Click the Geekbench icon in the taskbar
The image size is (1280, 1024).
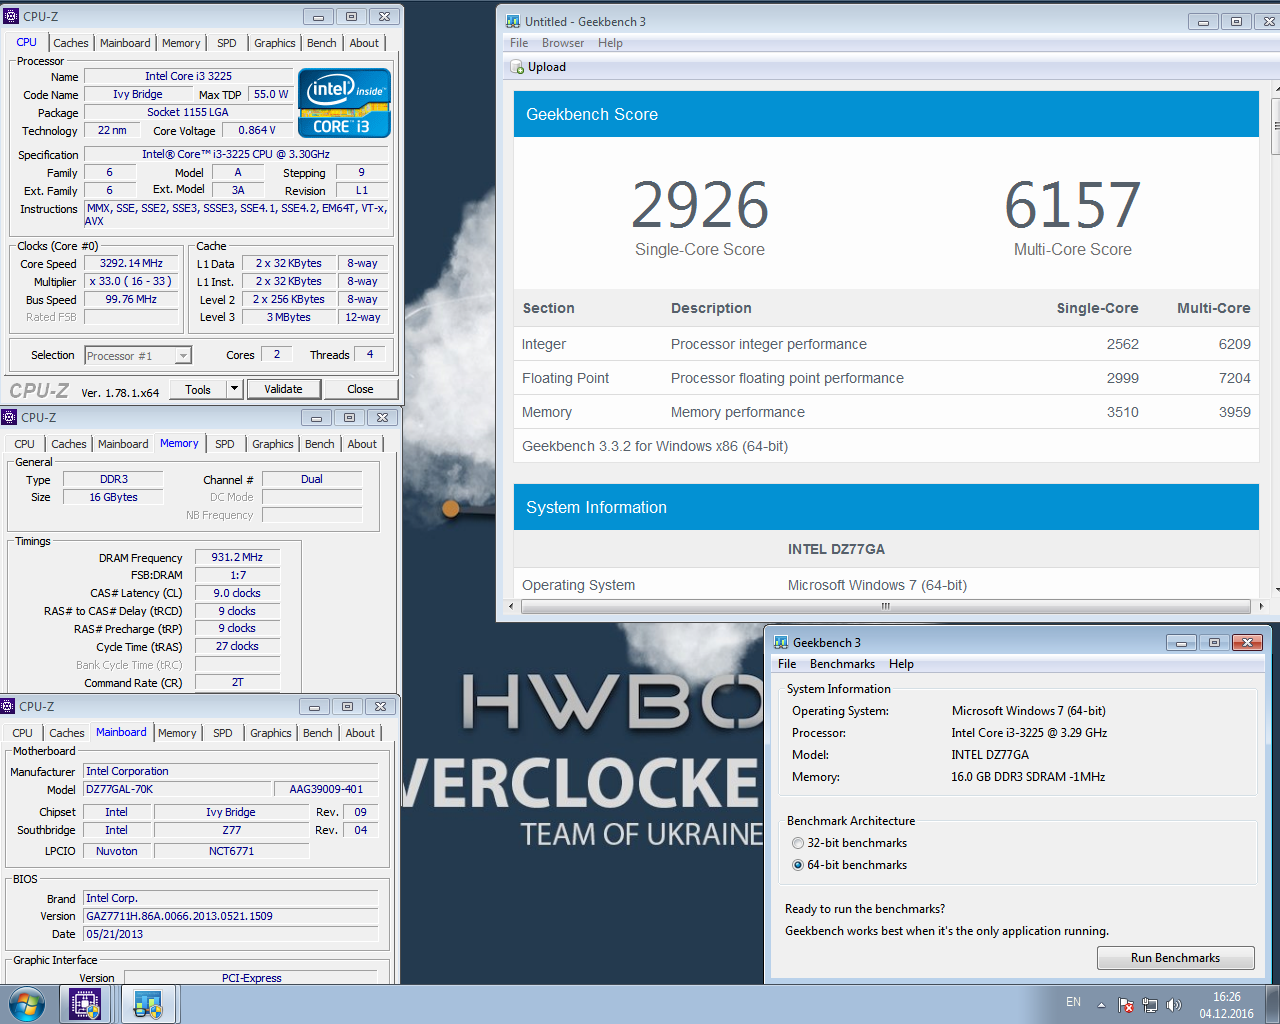(148, 1004)
